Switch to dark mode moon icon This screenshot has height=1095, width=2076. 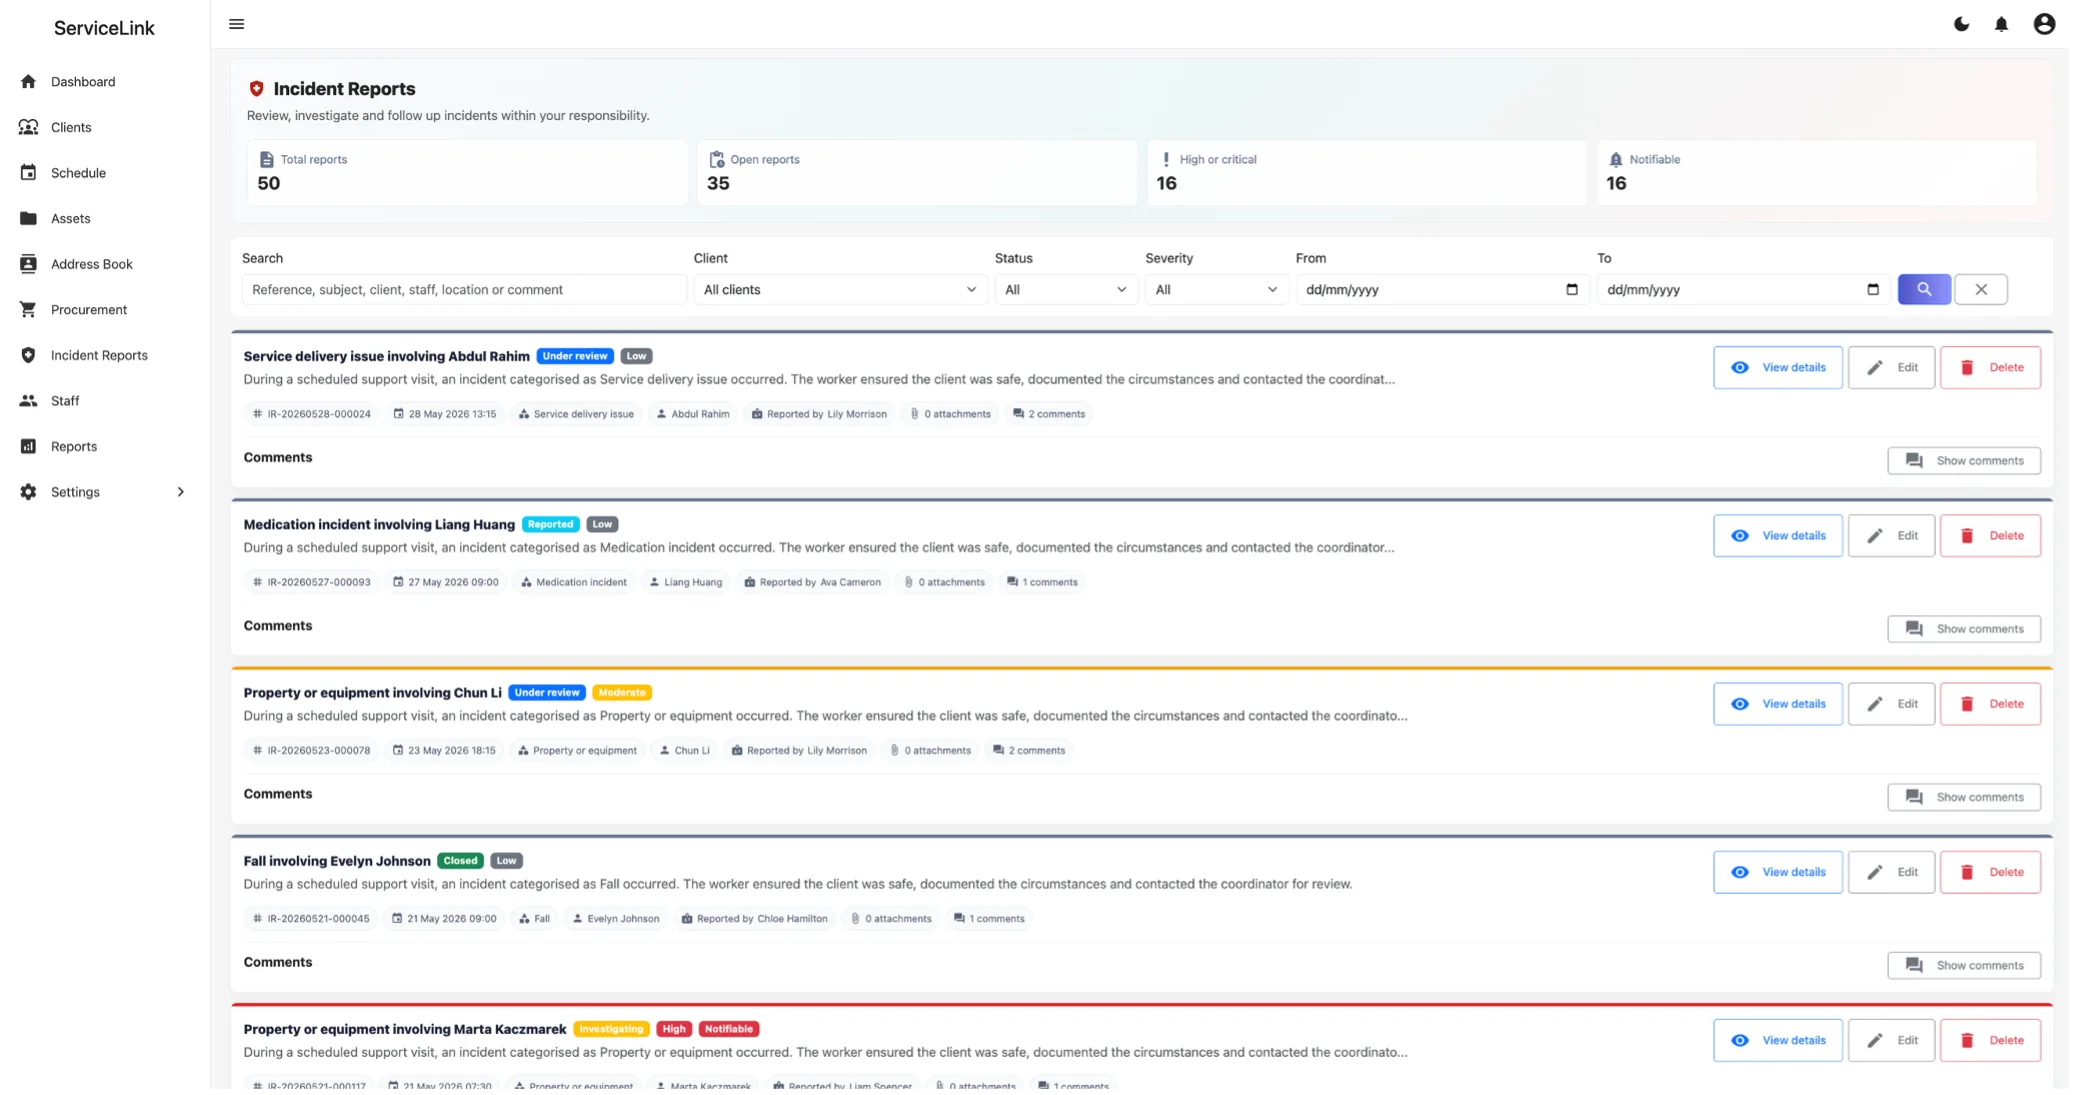[1961, 24]
